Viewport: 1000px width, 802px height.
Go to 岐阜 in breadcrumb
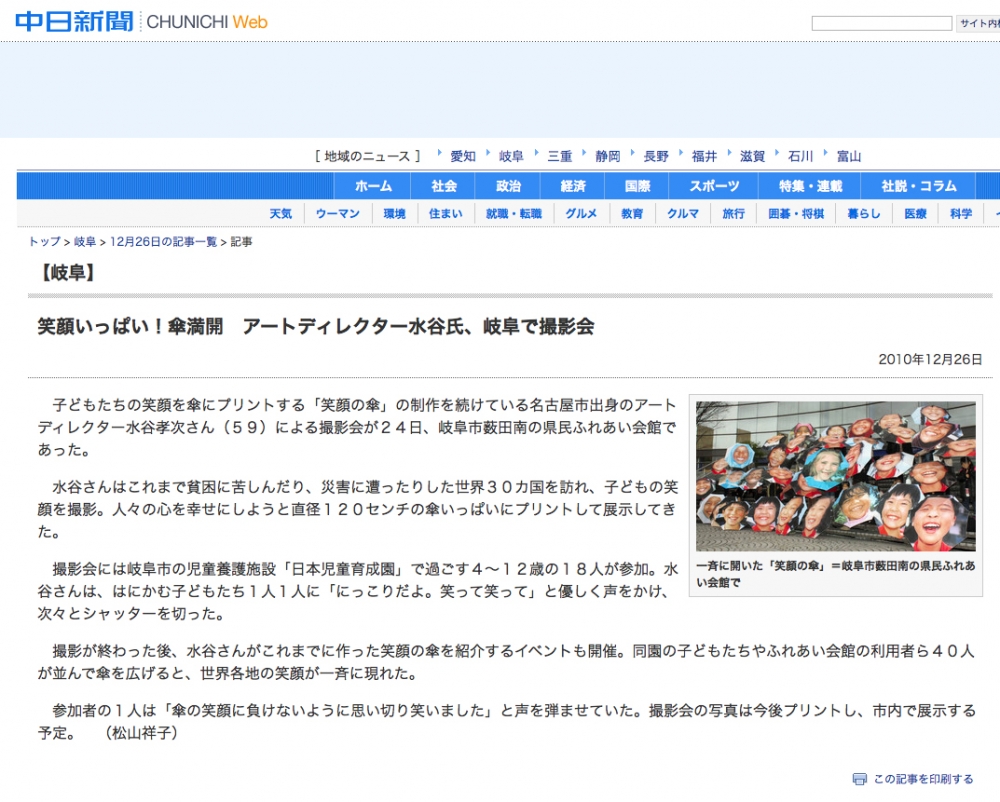tap(85, 242)
